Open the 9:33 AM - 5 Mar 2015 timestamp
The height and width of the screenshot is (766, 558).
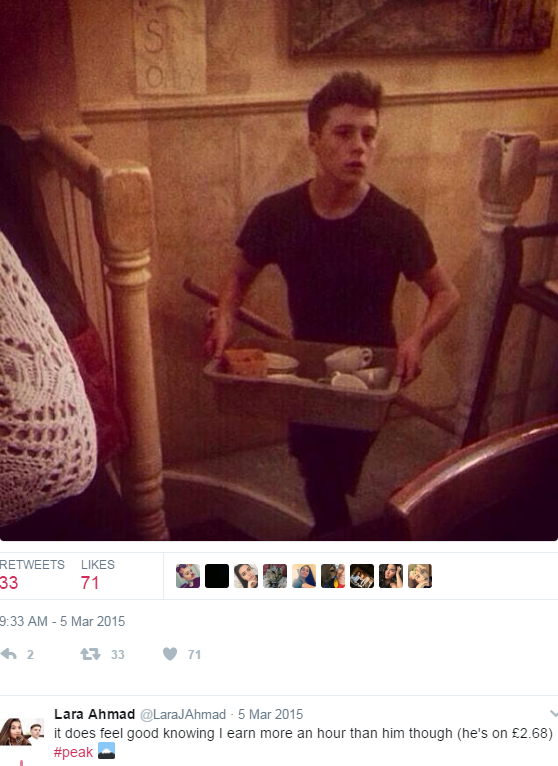click(63, 621)
